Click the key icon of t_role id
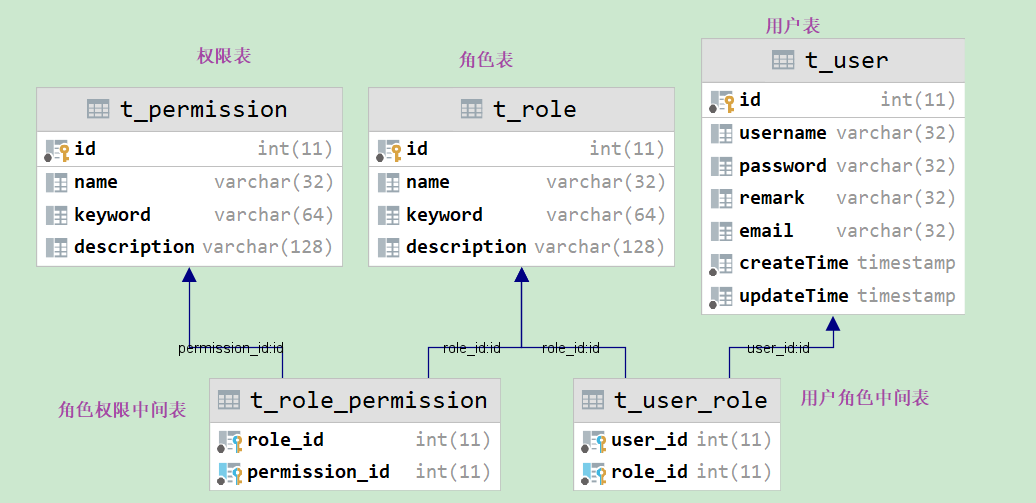The image size is (1036, 503). 389,149
